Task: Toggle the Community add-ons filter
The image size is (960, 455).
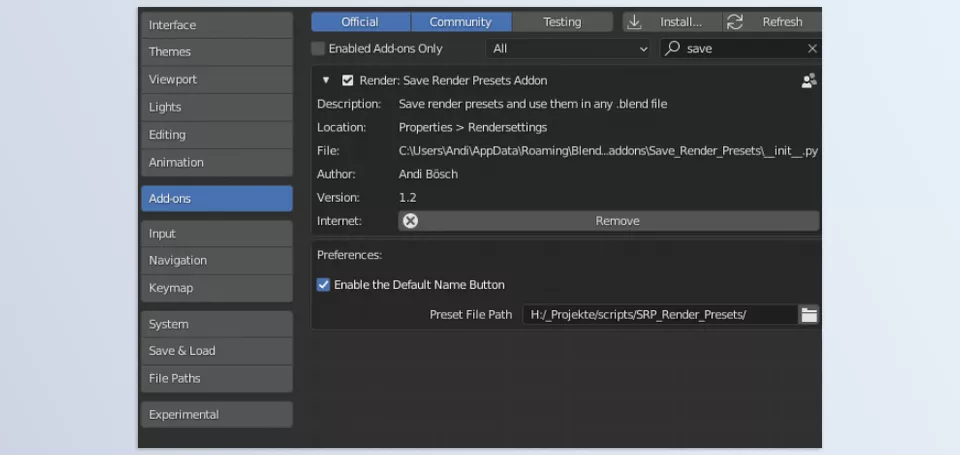Action: click(x=461, y=22)
